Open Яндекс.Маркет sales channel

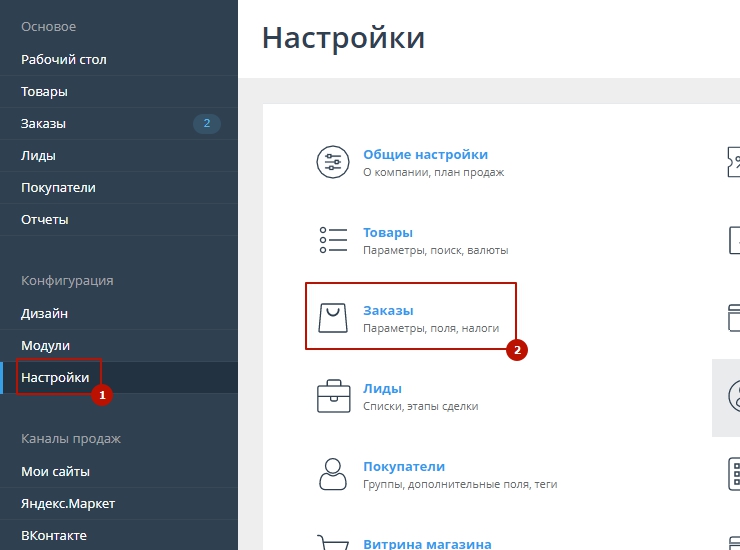pos(68,504)
